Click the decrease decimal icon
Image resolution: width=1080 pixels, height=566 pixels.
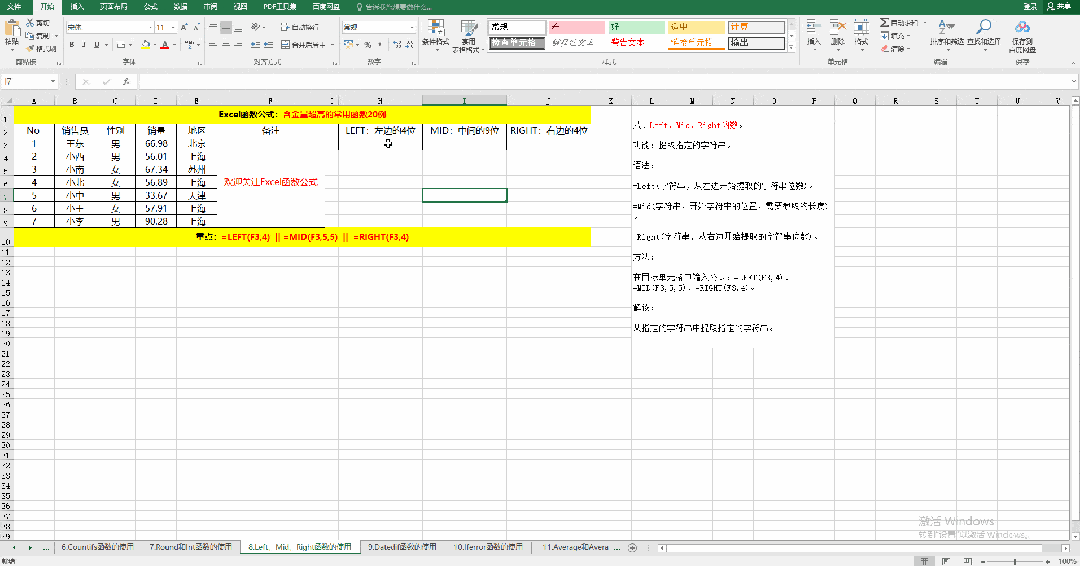[x=410, y=45]
